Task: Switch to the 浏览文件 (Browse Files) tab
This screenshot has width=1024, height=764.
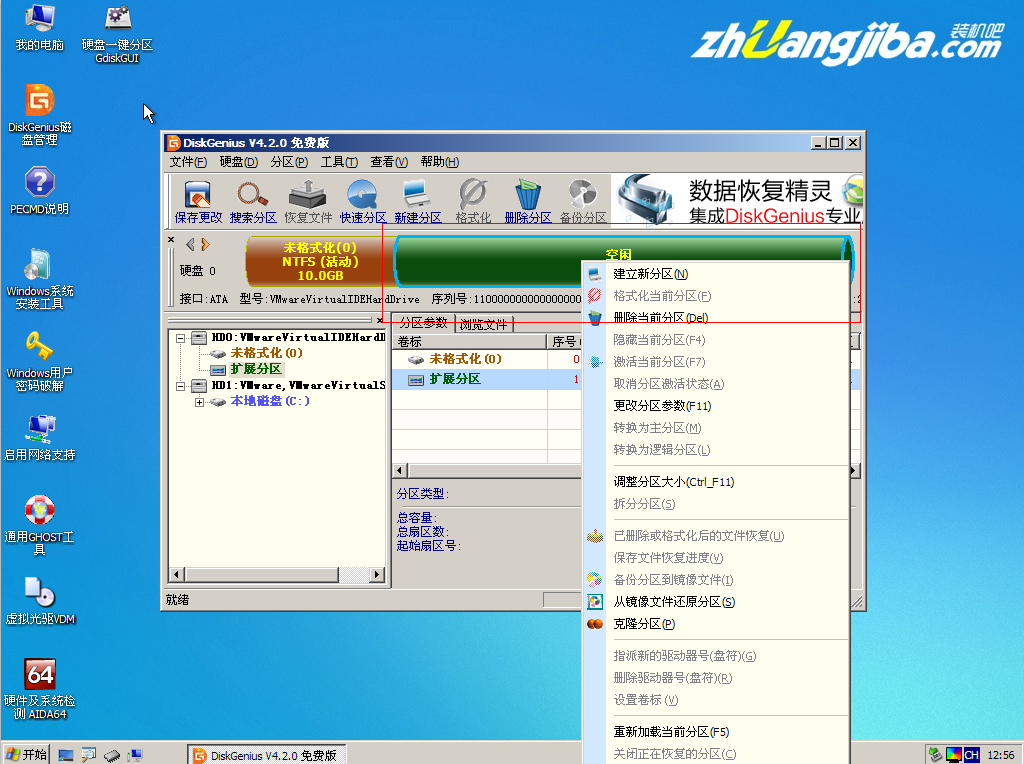Action: click(x=481, y=323)
